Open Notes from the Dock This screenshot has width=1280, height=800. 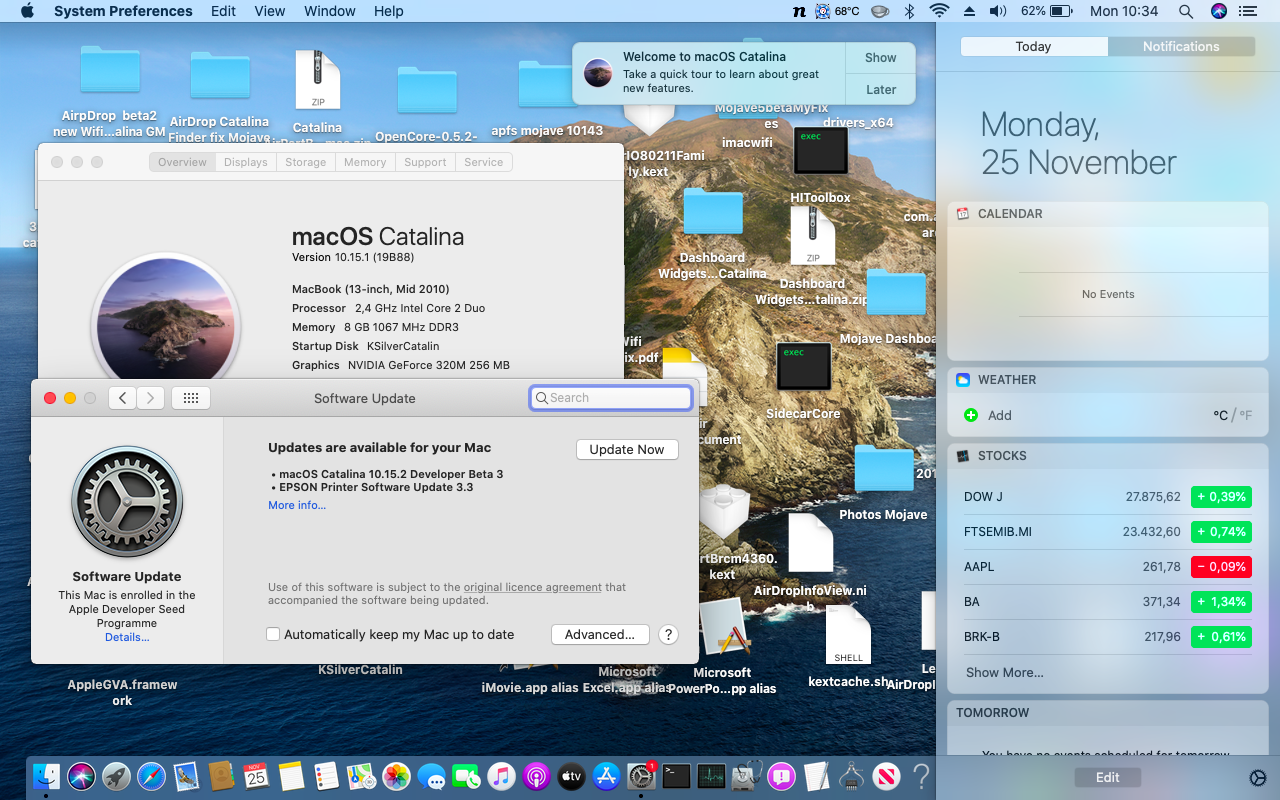291,776
